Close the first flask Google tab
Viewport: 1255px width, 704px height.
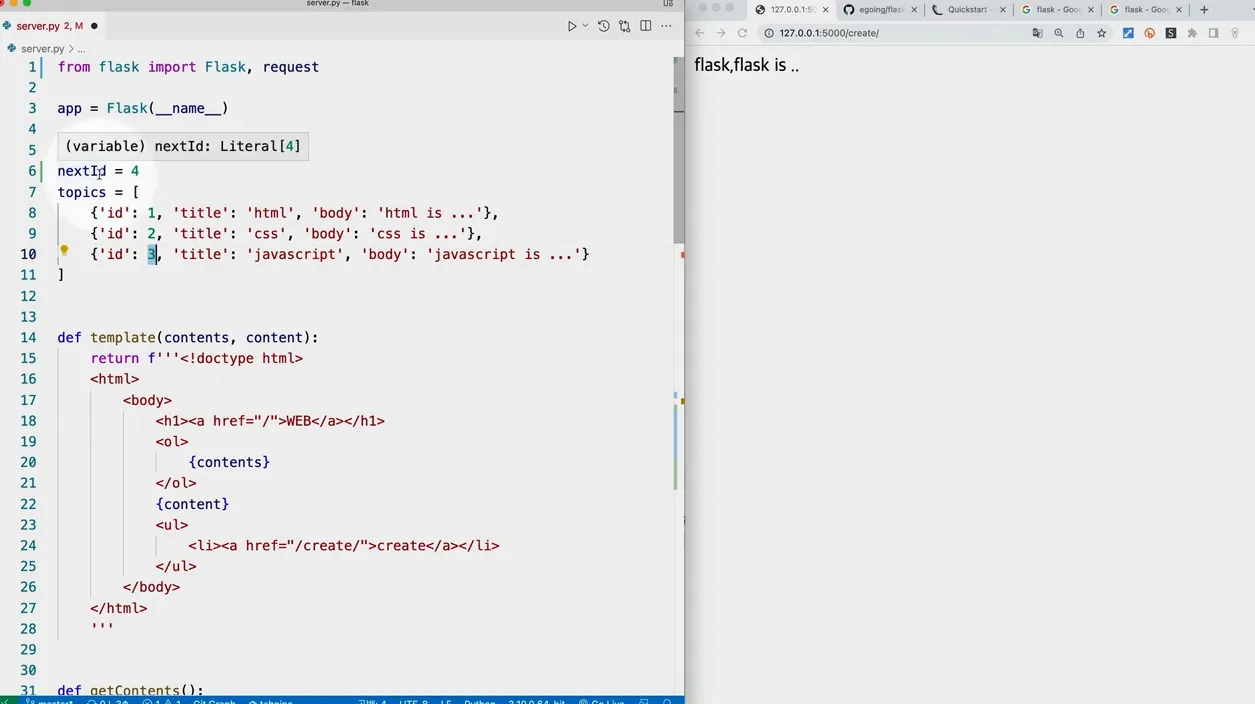click(x=1090, y=10)
